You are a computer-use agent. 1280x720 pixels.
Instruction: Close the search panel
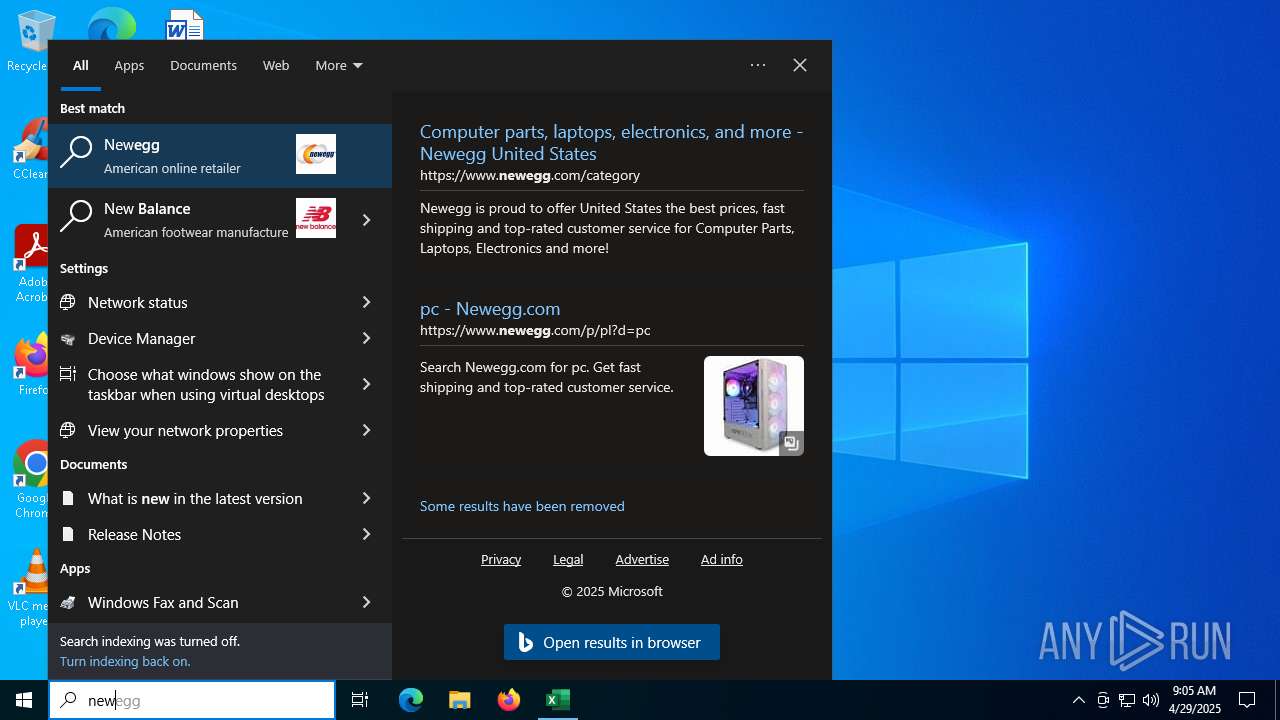800,65
